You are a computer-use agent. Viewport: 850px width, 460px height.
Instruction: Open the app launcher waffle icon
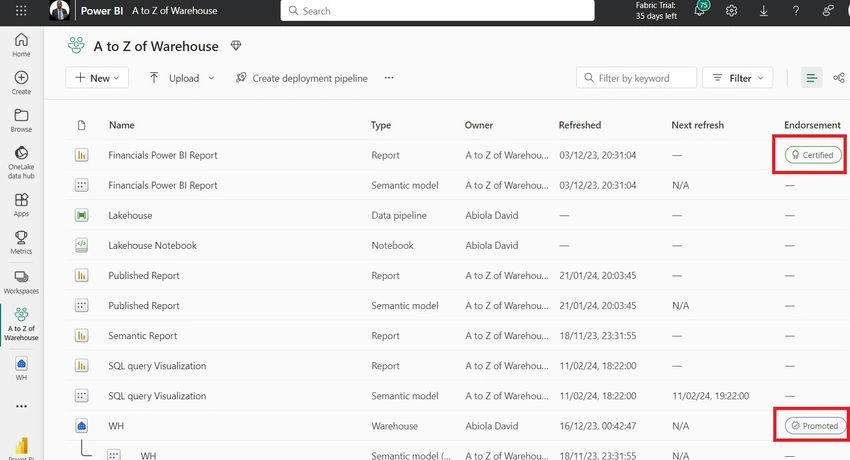(21, 11)
